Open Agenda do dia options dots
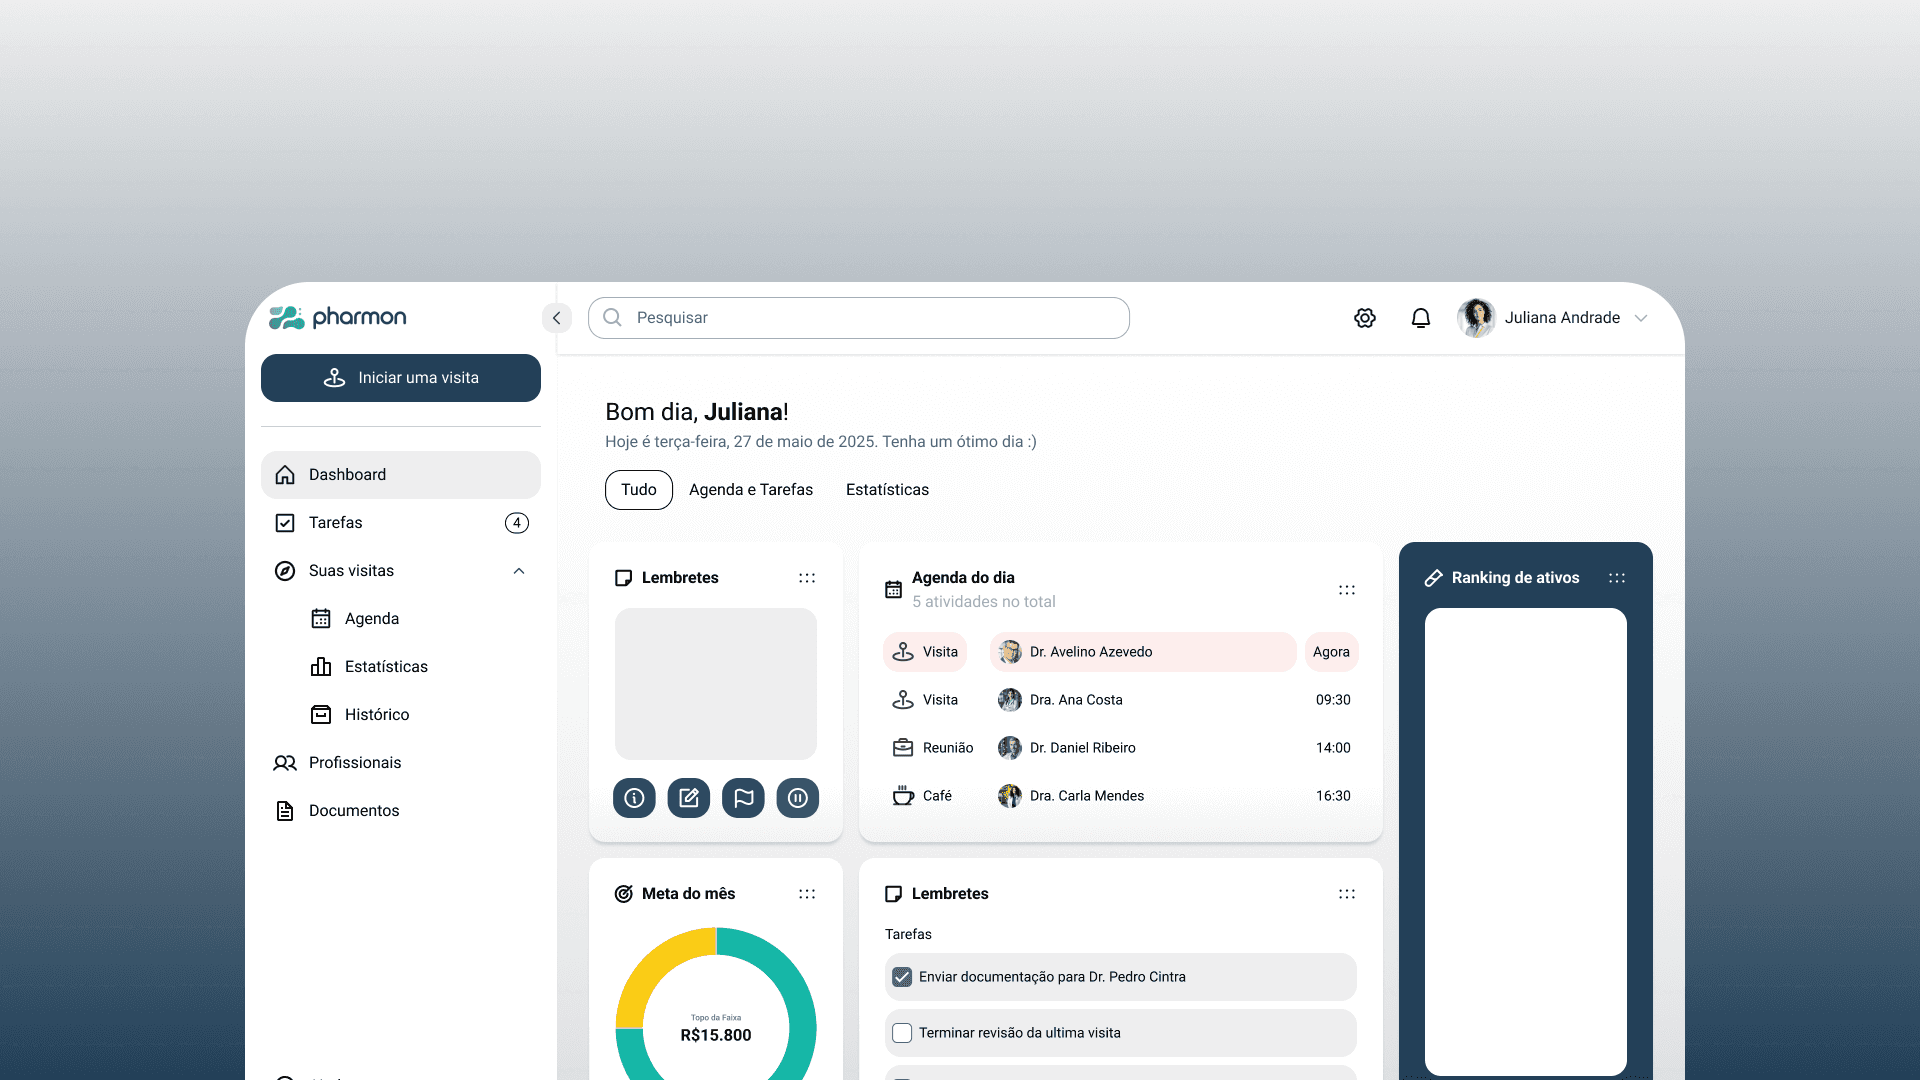 pyautogui.click(x=1347, y=590)
